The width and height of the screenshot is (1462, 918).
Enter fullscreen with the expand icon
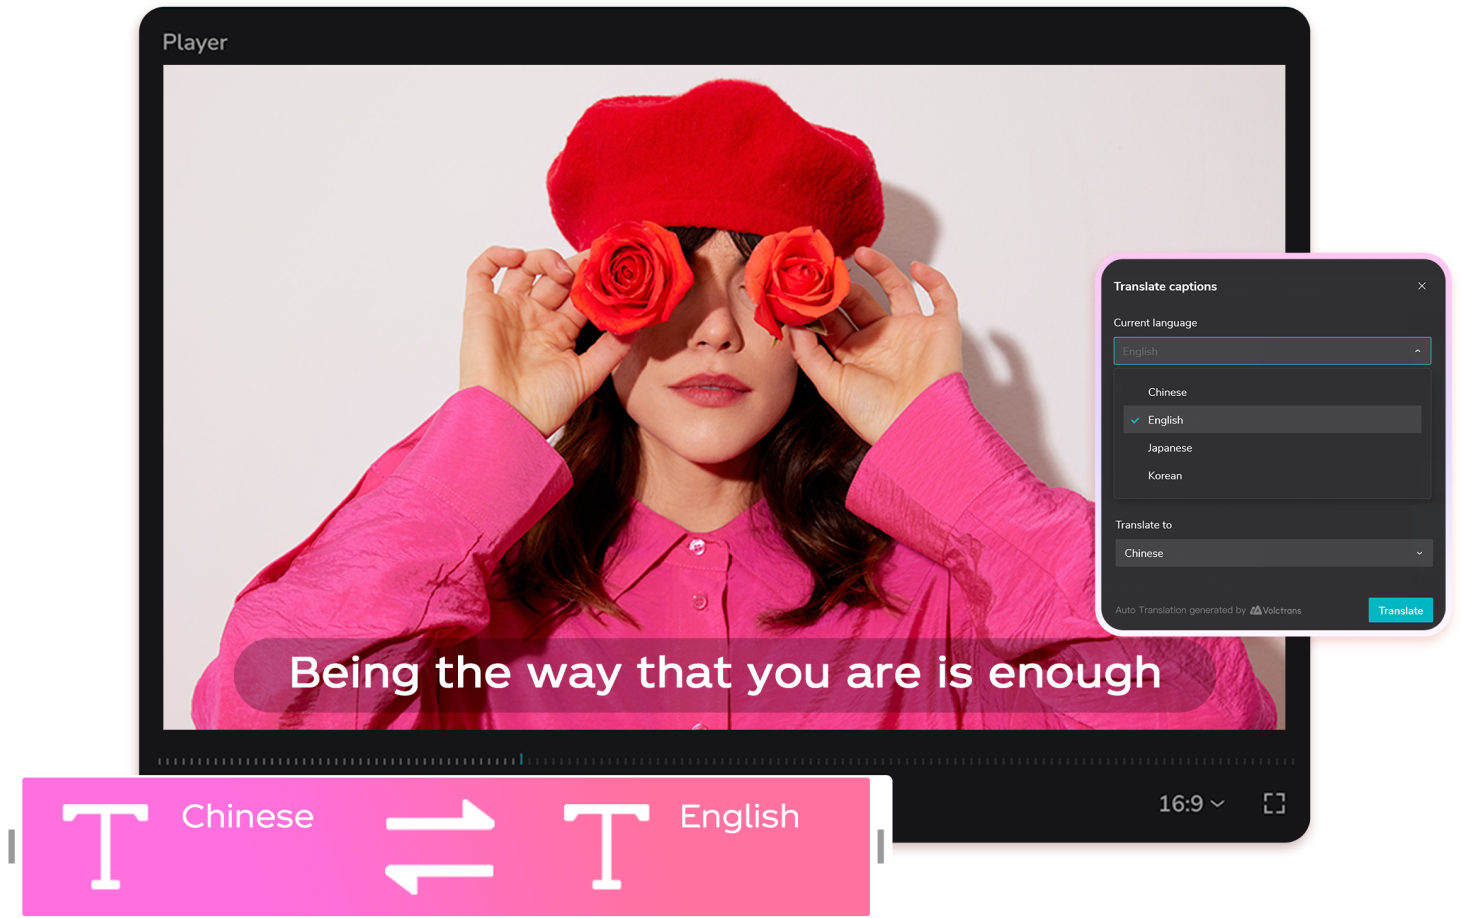click(1274, 803)
